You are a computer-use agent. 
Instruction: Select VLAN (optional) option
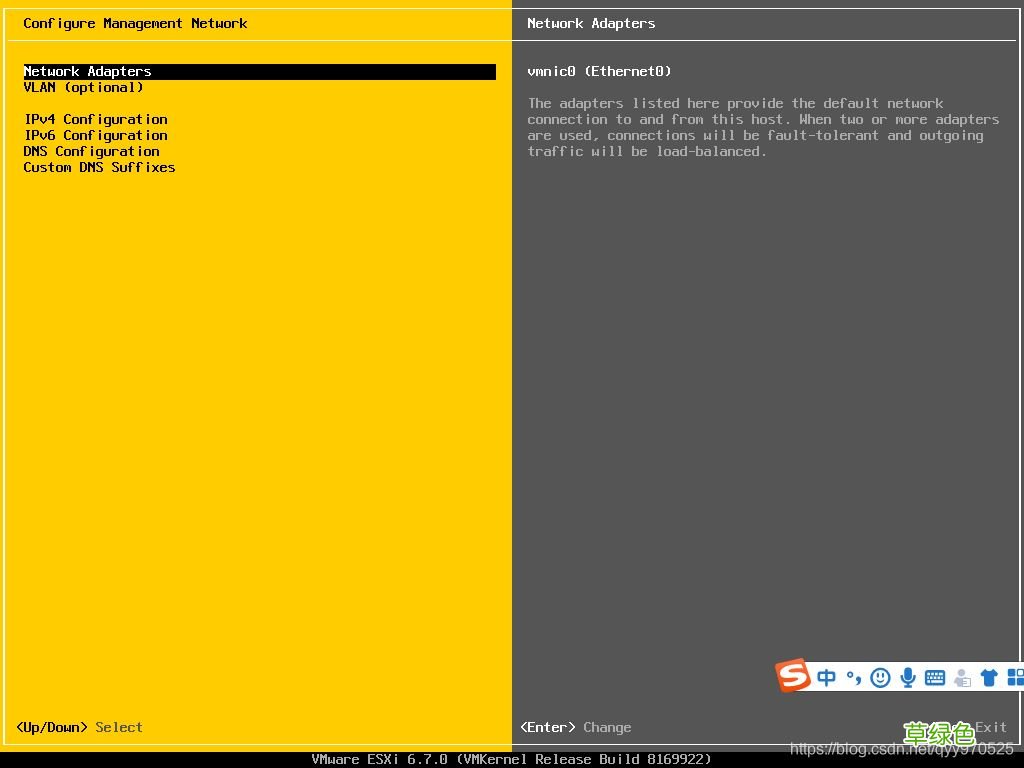(x=84, y=88)
